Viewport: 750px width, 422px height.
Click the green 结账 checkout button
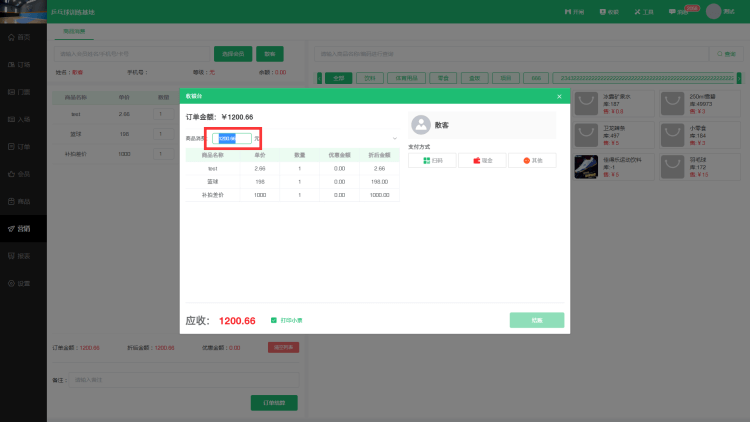[536, 320]
